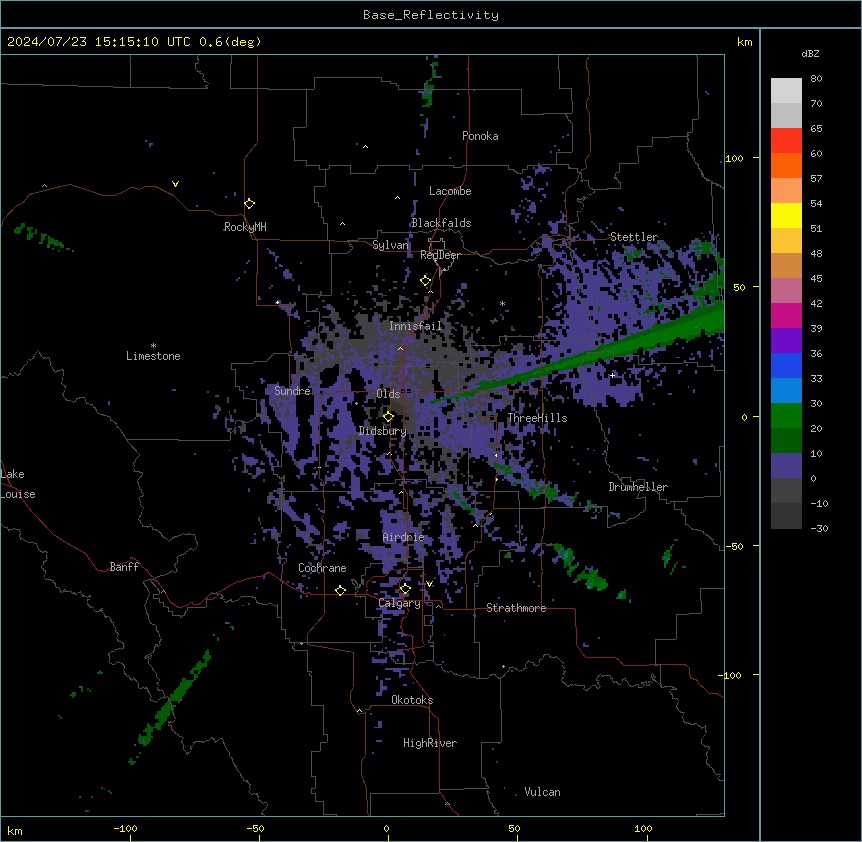Click the HighRiver label
This screenshot has width=862, height=842.
coord(430,743)
